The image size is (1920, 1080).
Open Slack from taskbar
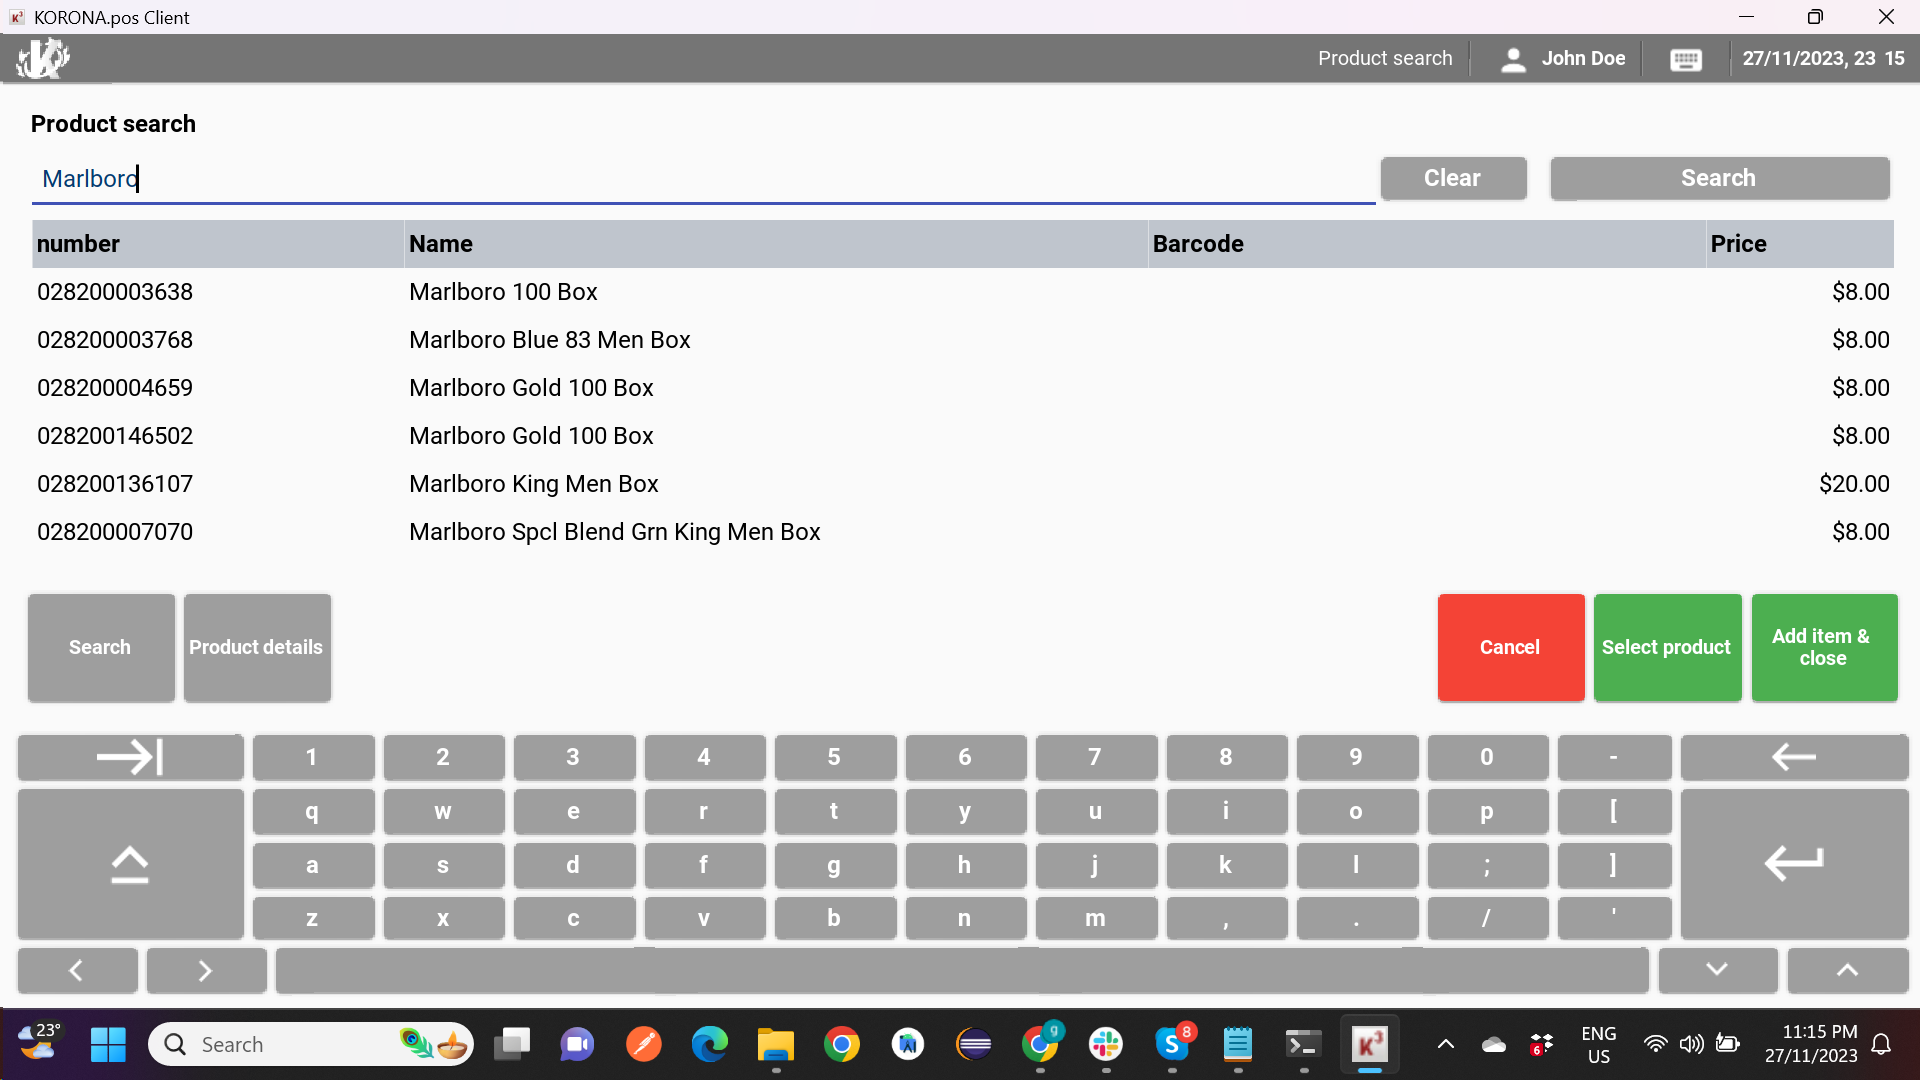click(x=1106, y=1045)
